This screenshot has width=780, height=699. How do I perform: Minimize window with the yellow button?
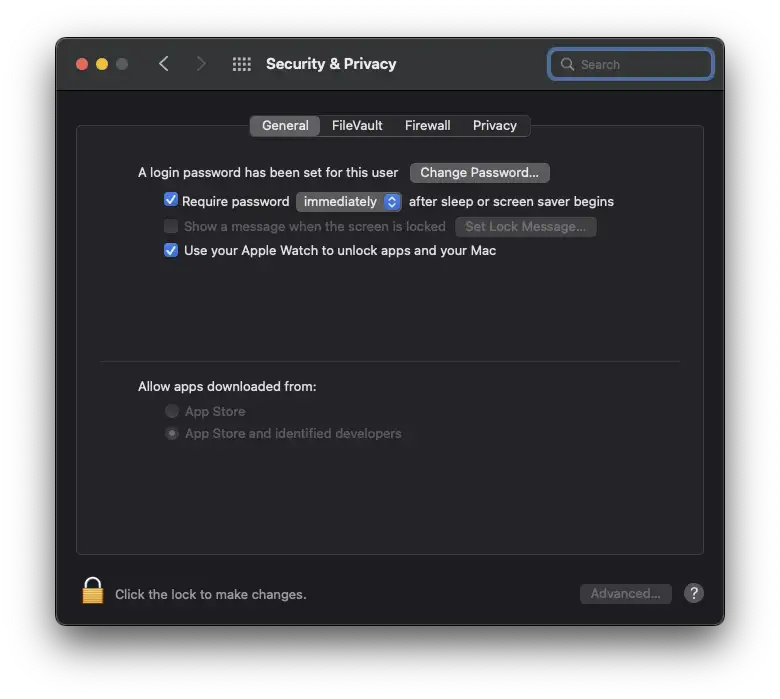pyautogui.click(x=102, y=64)
